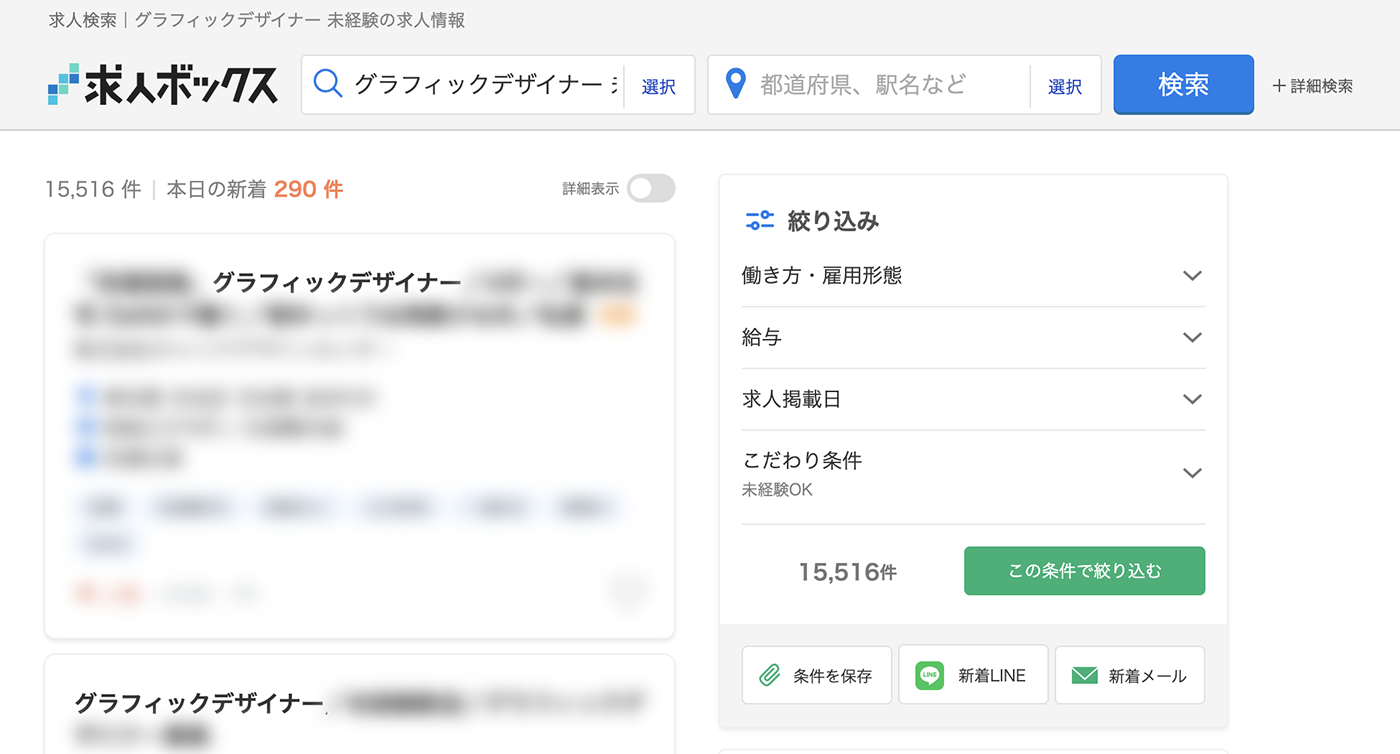This screenshot has width=1400, height=754.
Task: Click the green この条件で絞り込む button
Action: [1085, 571]
